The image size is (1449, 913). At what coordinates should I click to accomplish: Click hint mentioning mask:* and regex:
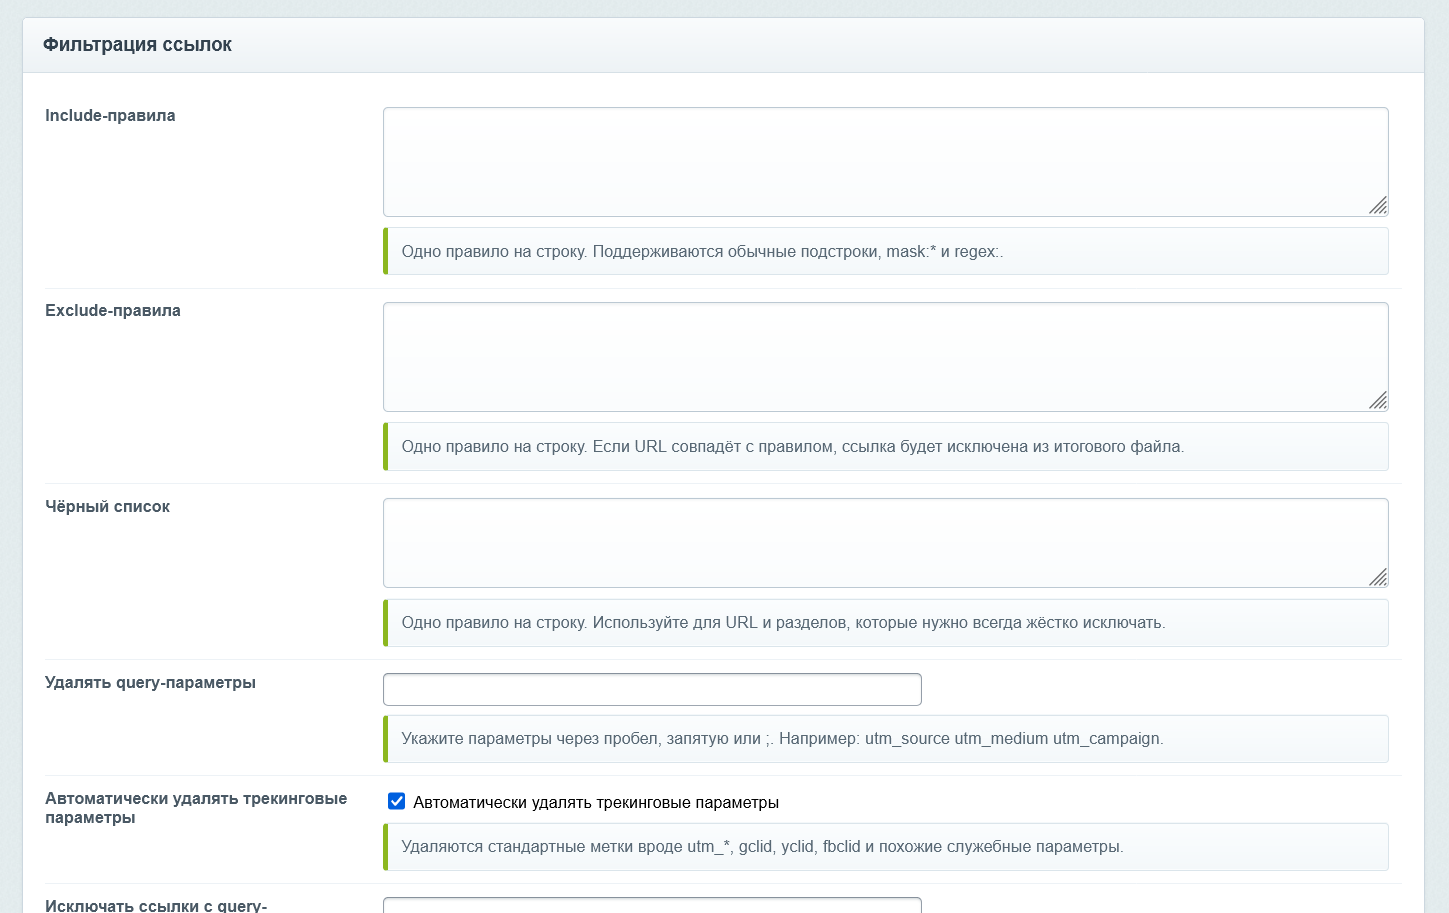(x=886, y=251)
